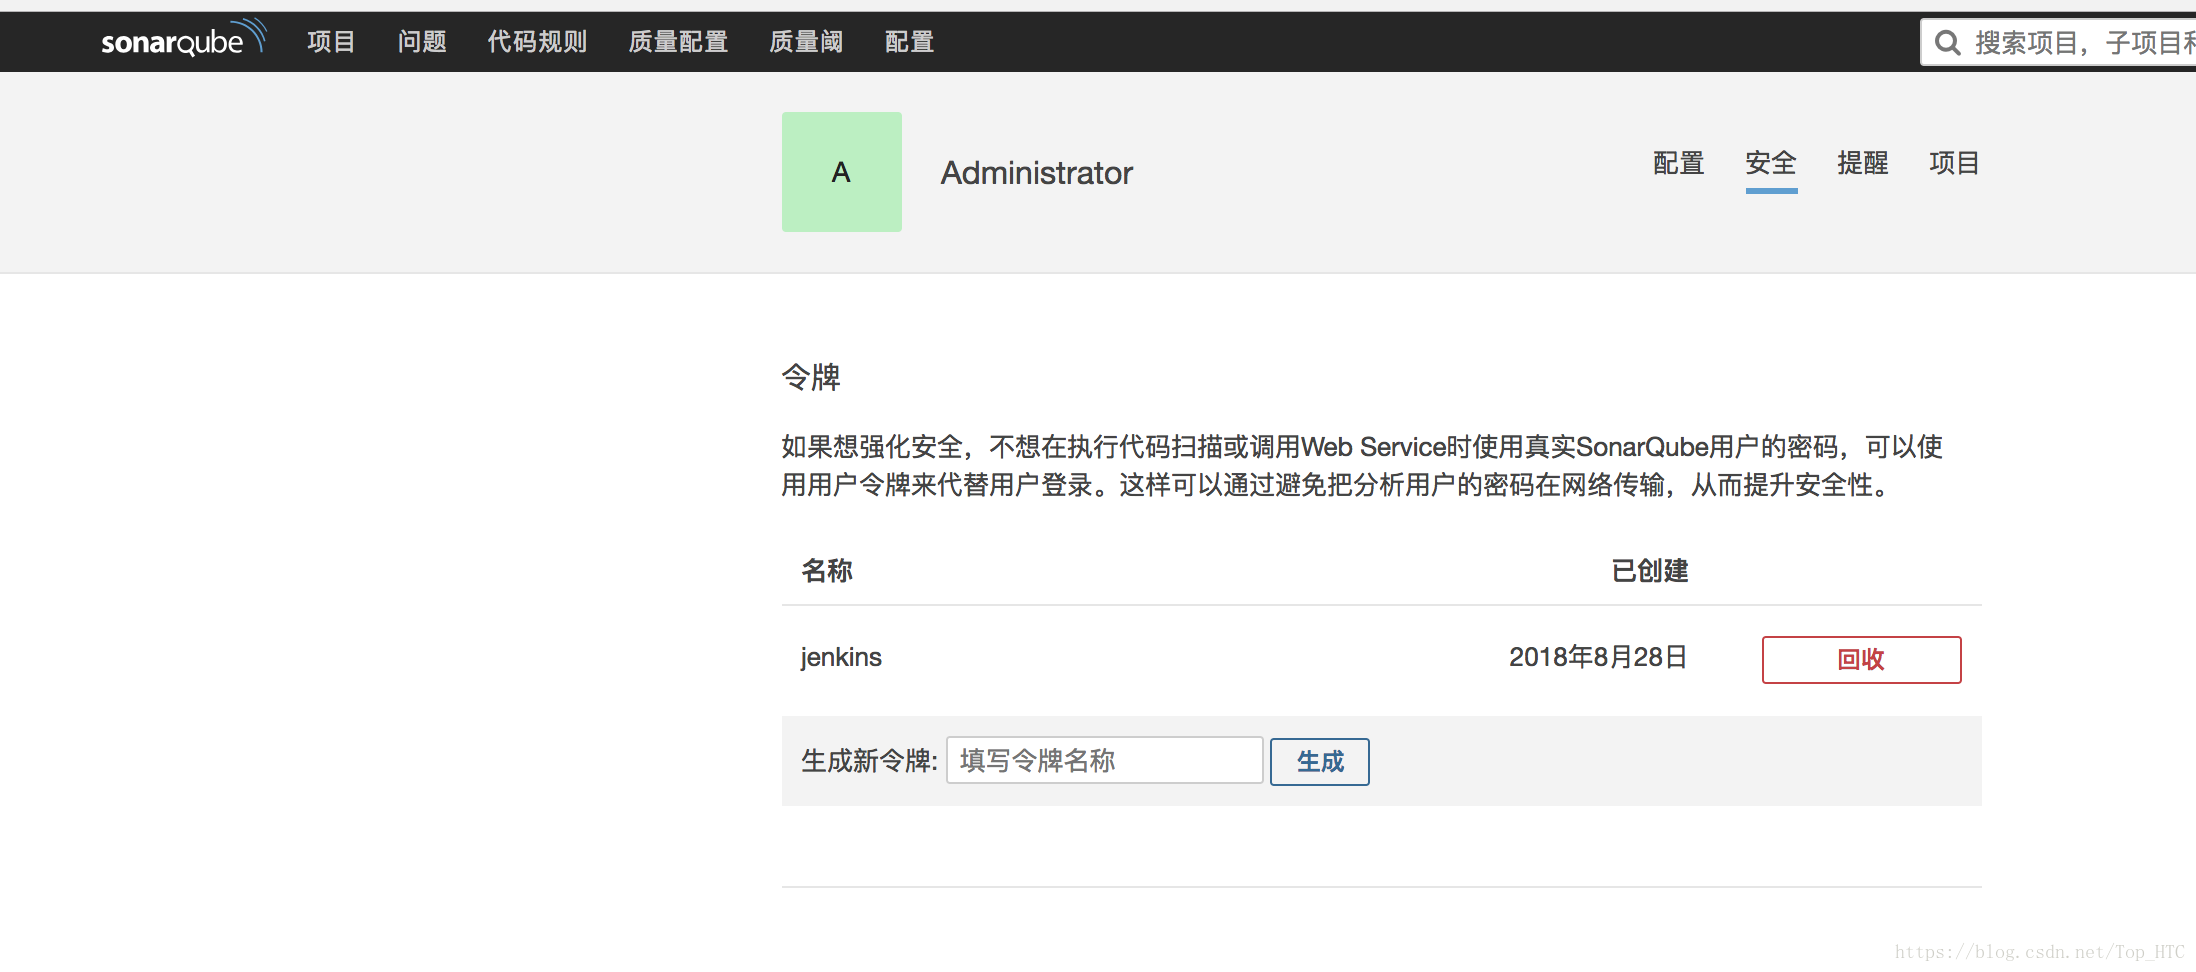Switch to the account 项目 tab
The image size is (2196, 972).
[x=1955, y=163]
